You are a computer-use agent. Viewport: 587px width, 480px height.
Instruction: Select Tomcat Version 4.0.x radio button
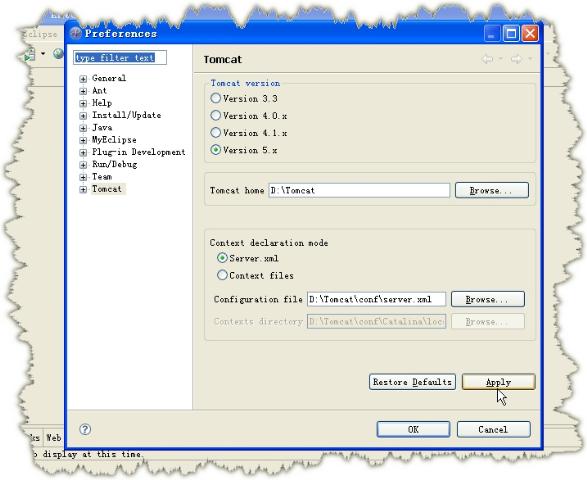pos(215,115)
